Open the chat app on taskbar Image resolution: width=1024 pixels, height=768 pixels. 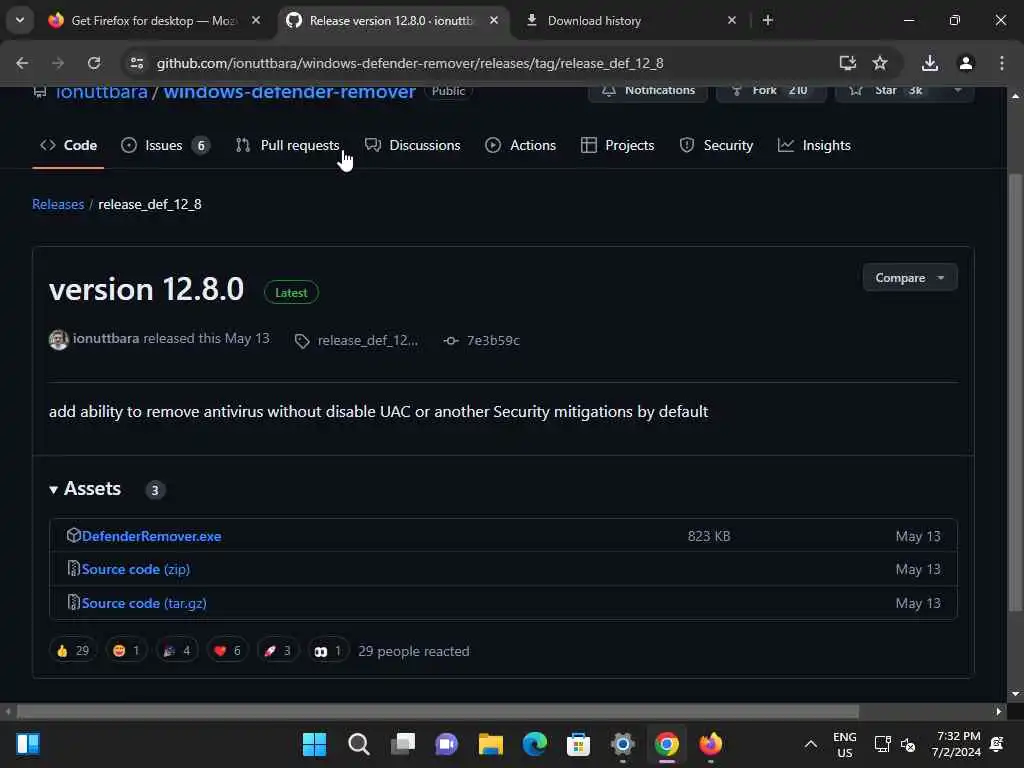(x=447, y=744)
